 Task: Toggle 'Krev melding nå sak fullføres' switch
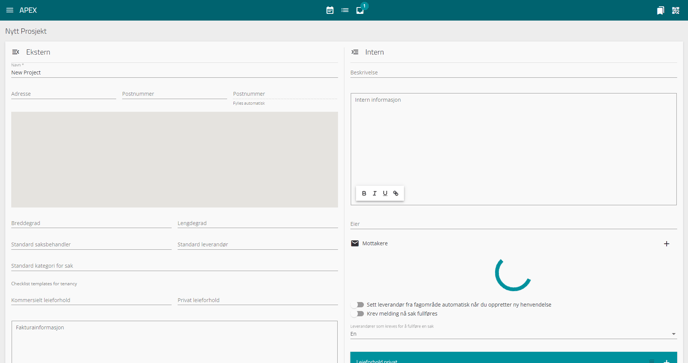coord(359,314)
